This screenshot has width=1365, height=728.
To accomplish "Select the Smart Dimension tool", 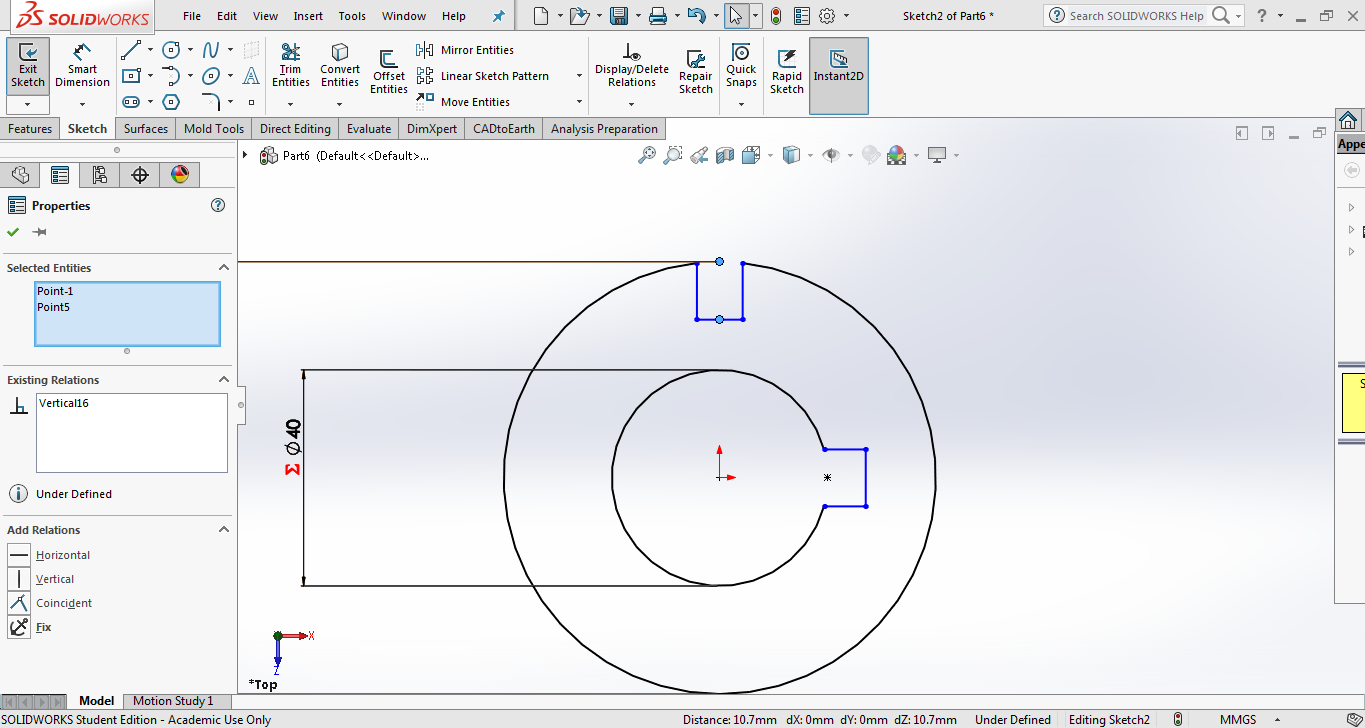I will (82, 64).
